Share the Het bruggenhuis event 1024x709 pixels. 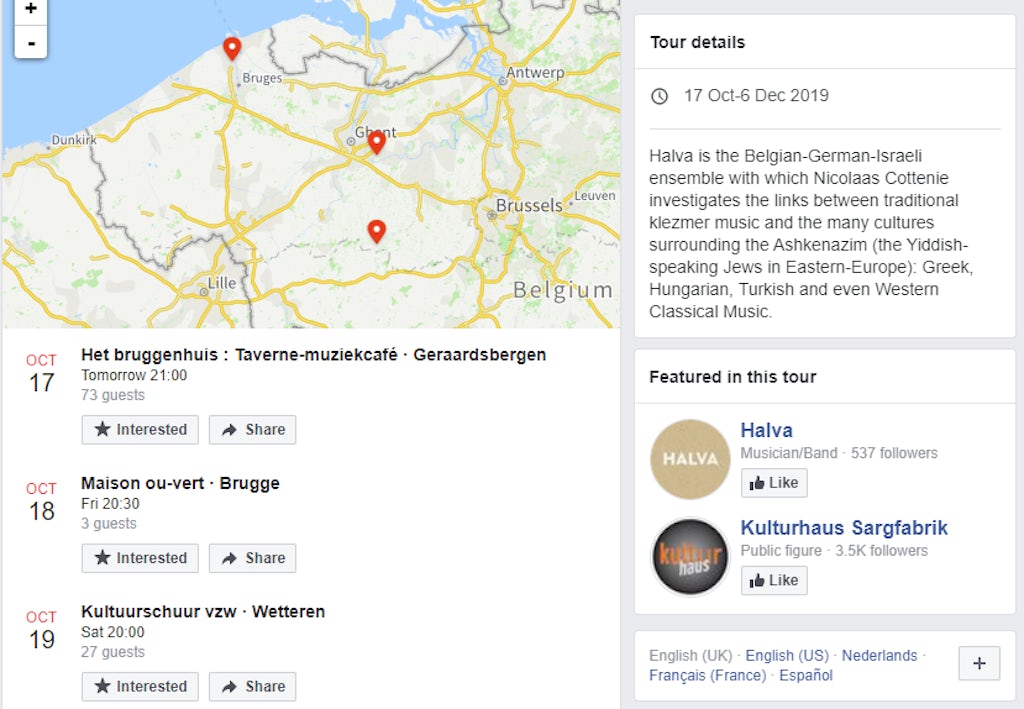252,430
